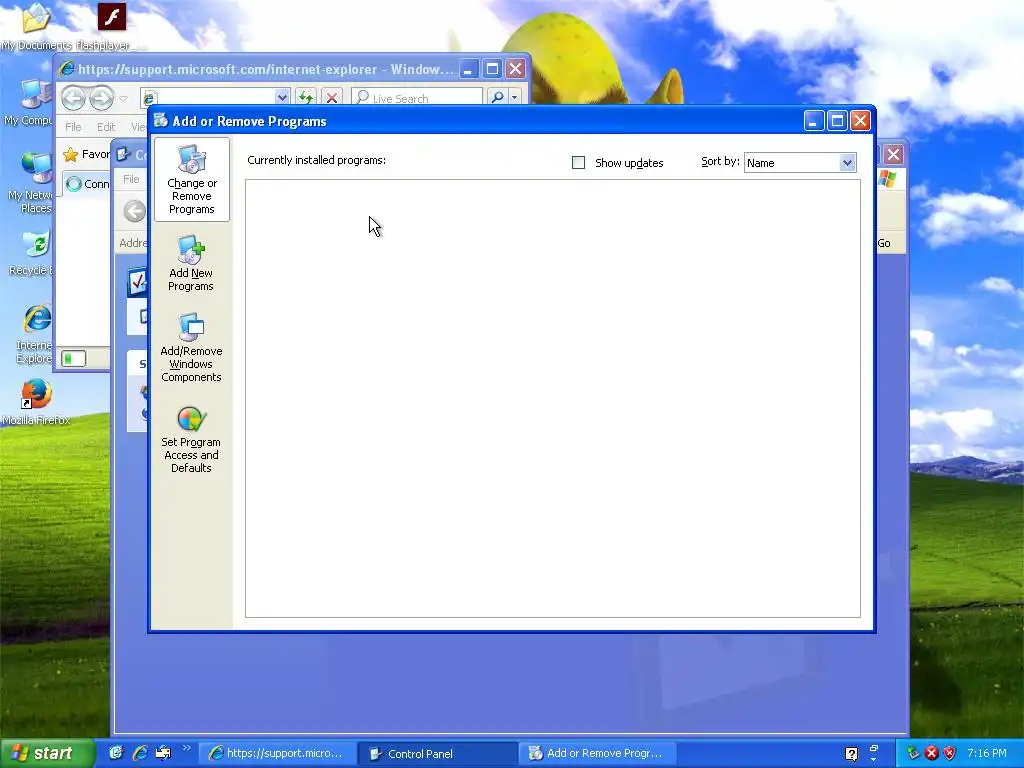This screenshot has width=1024, height=768.
Task: Click the 7:16 PM clock
Action: [986, 753]
